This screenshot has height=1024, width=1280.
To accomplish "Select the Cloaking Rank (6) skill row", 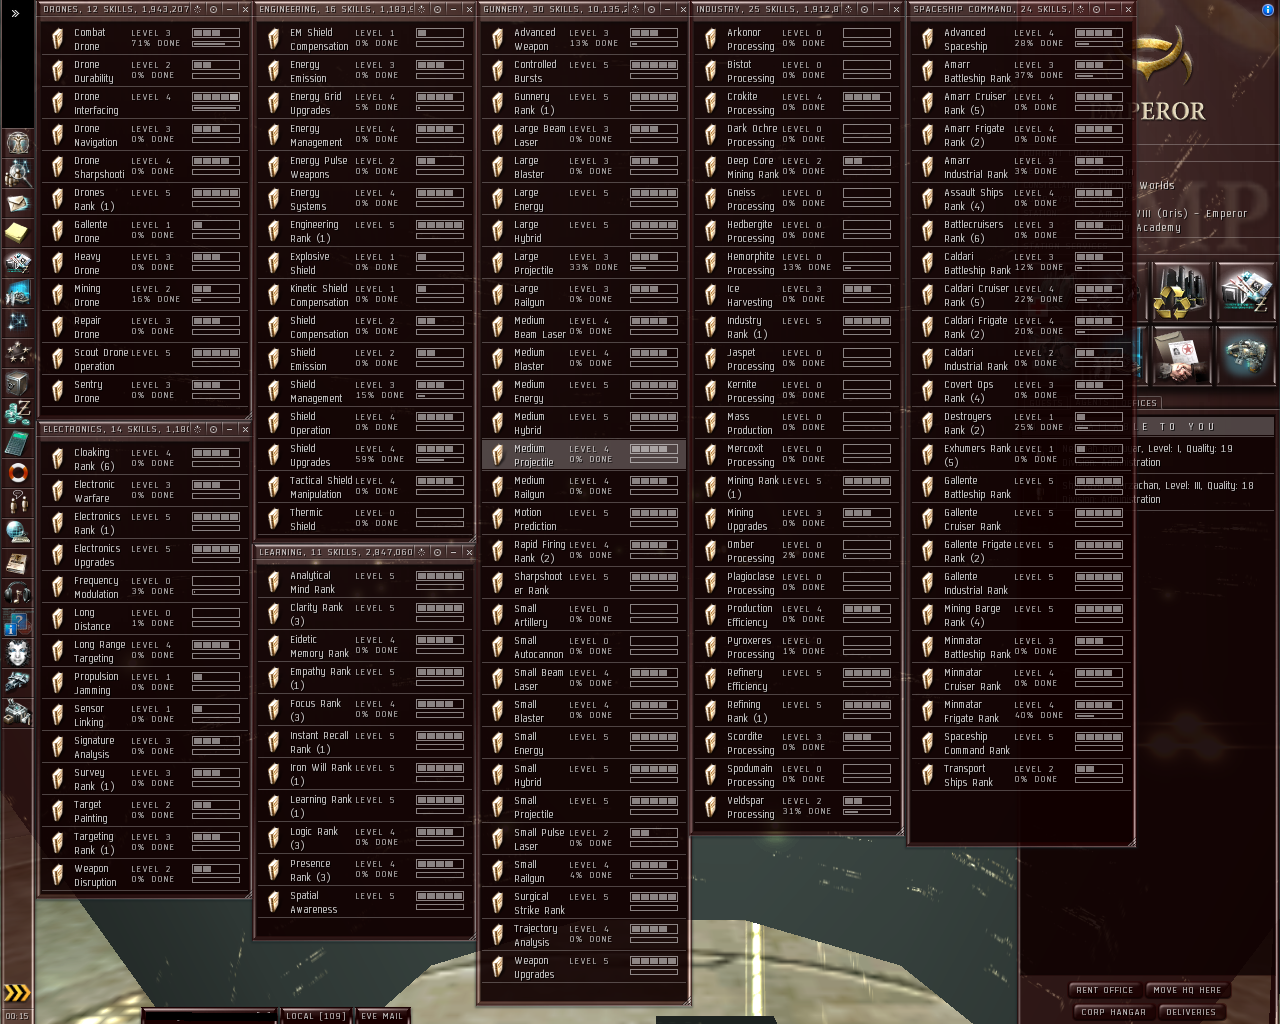I will 145,459.
